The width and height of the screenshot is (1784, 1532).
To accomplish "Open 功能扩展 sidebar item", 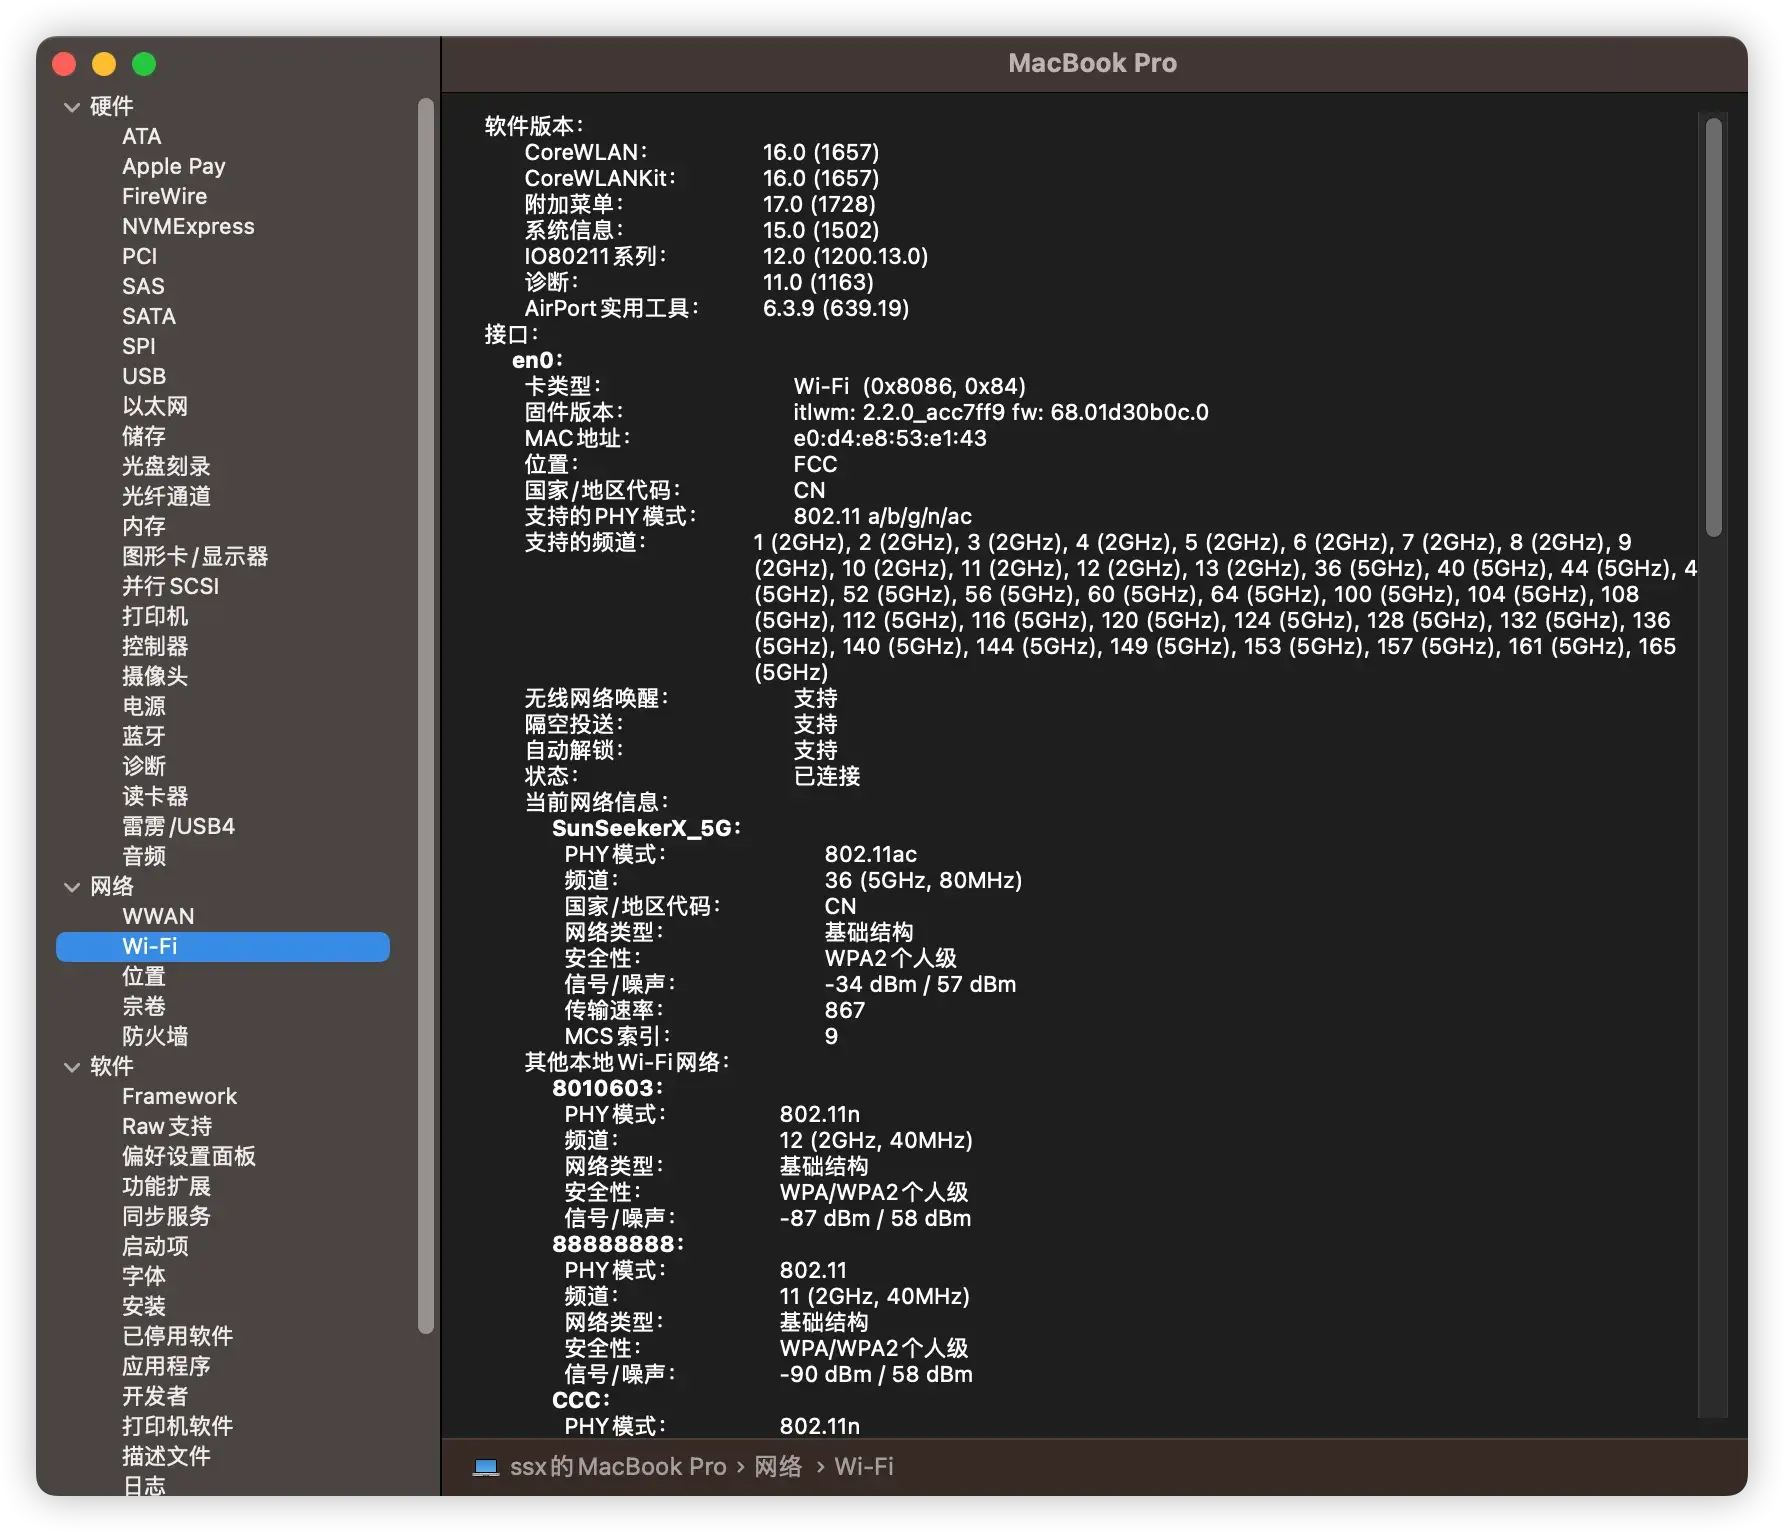I will point(166,1187).
